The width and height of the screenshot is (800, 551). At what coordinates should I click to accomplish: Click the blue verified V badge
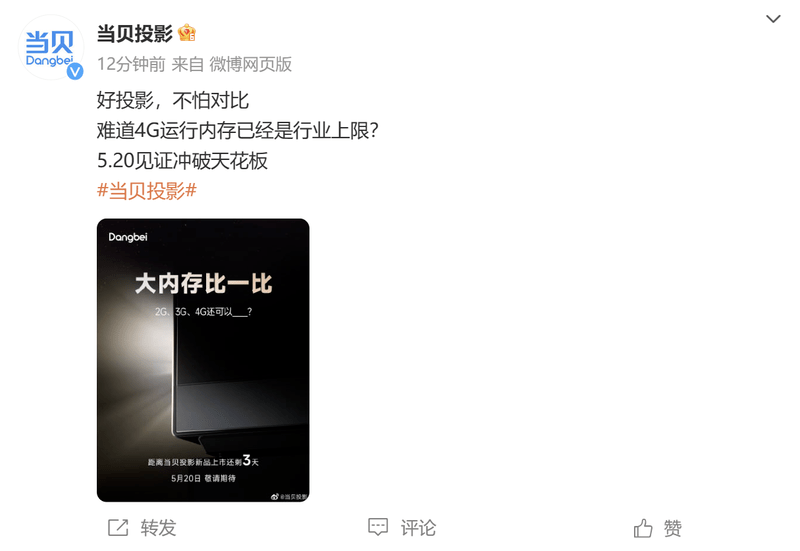click(75, 71)
